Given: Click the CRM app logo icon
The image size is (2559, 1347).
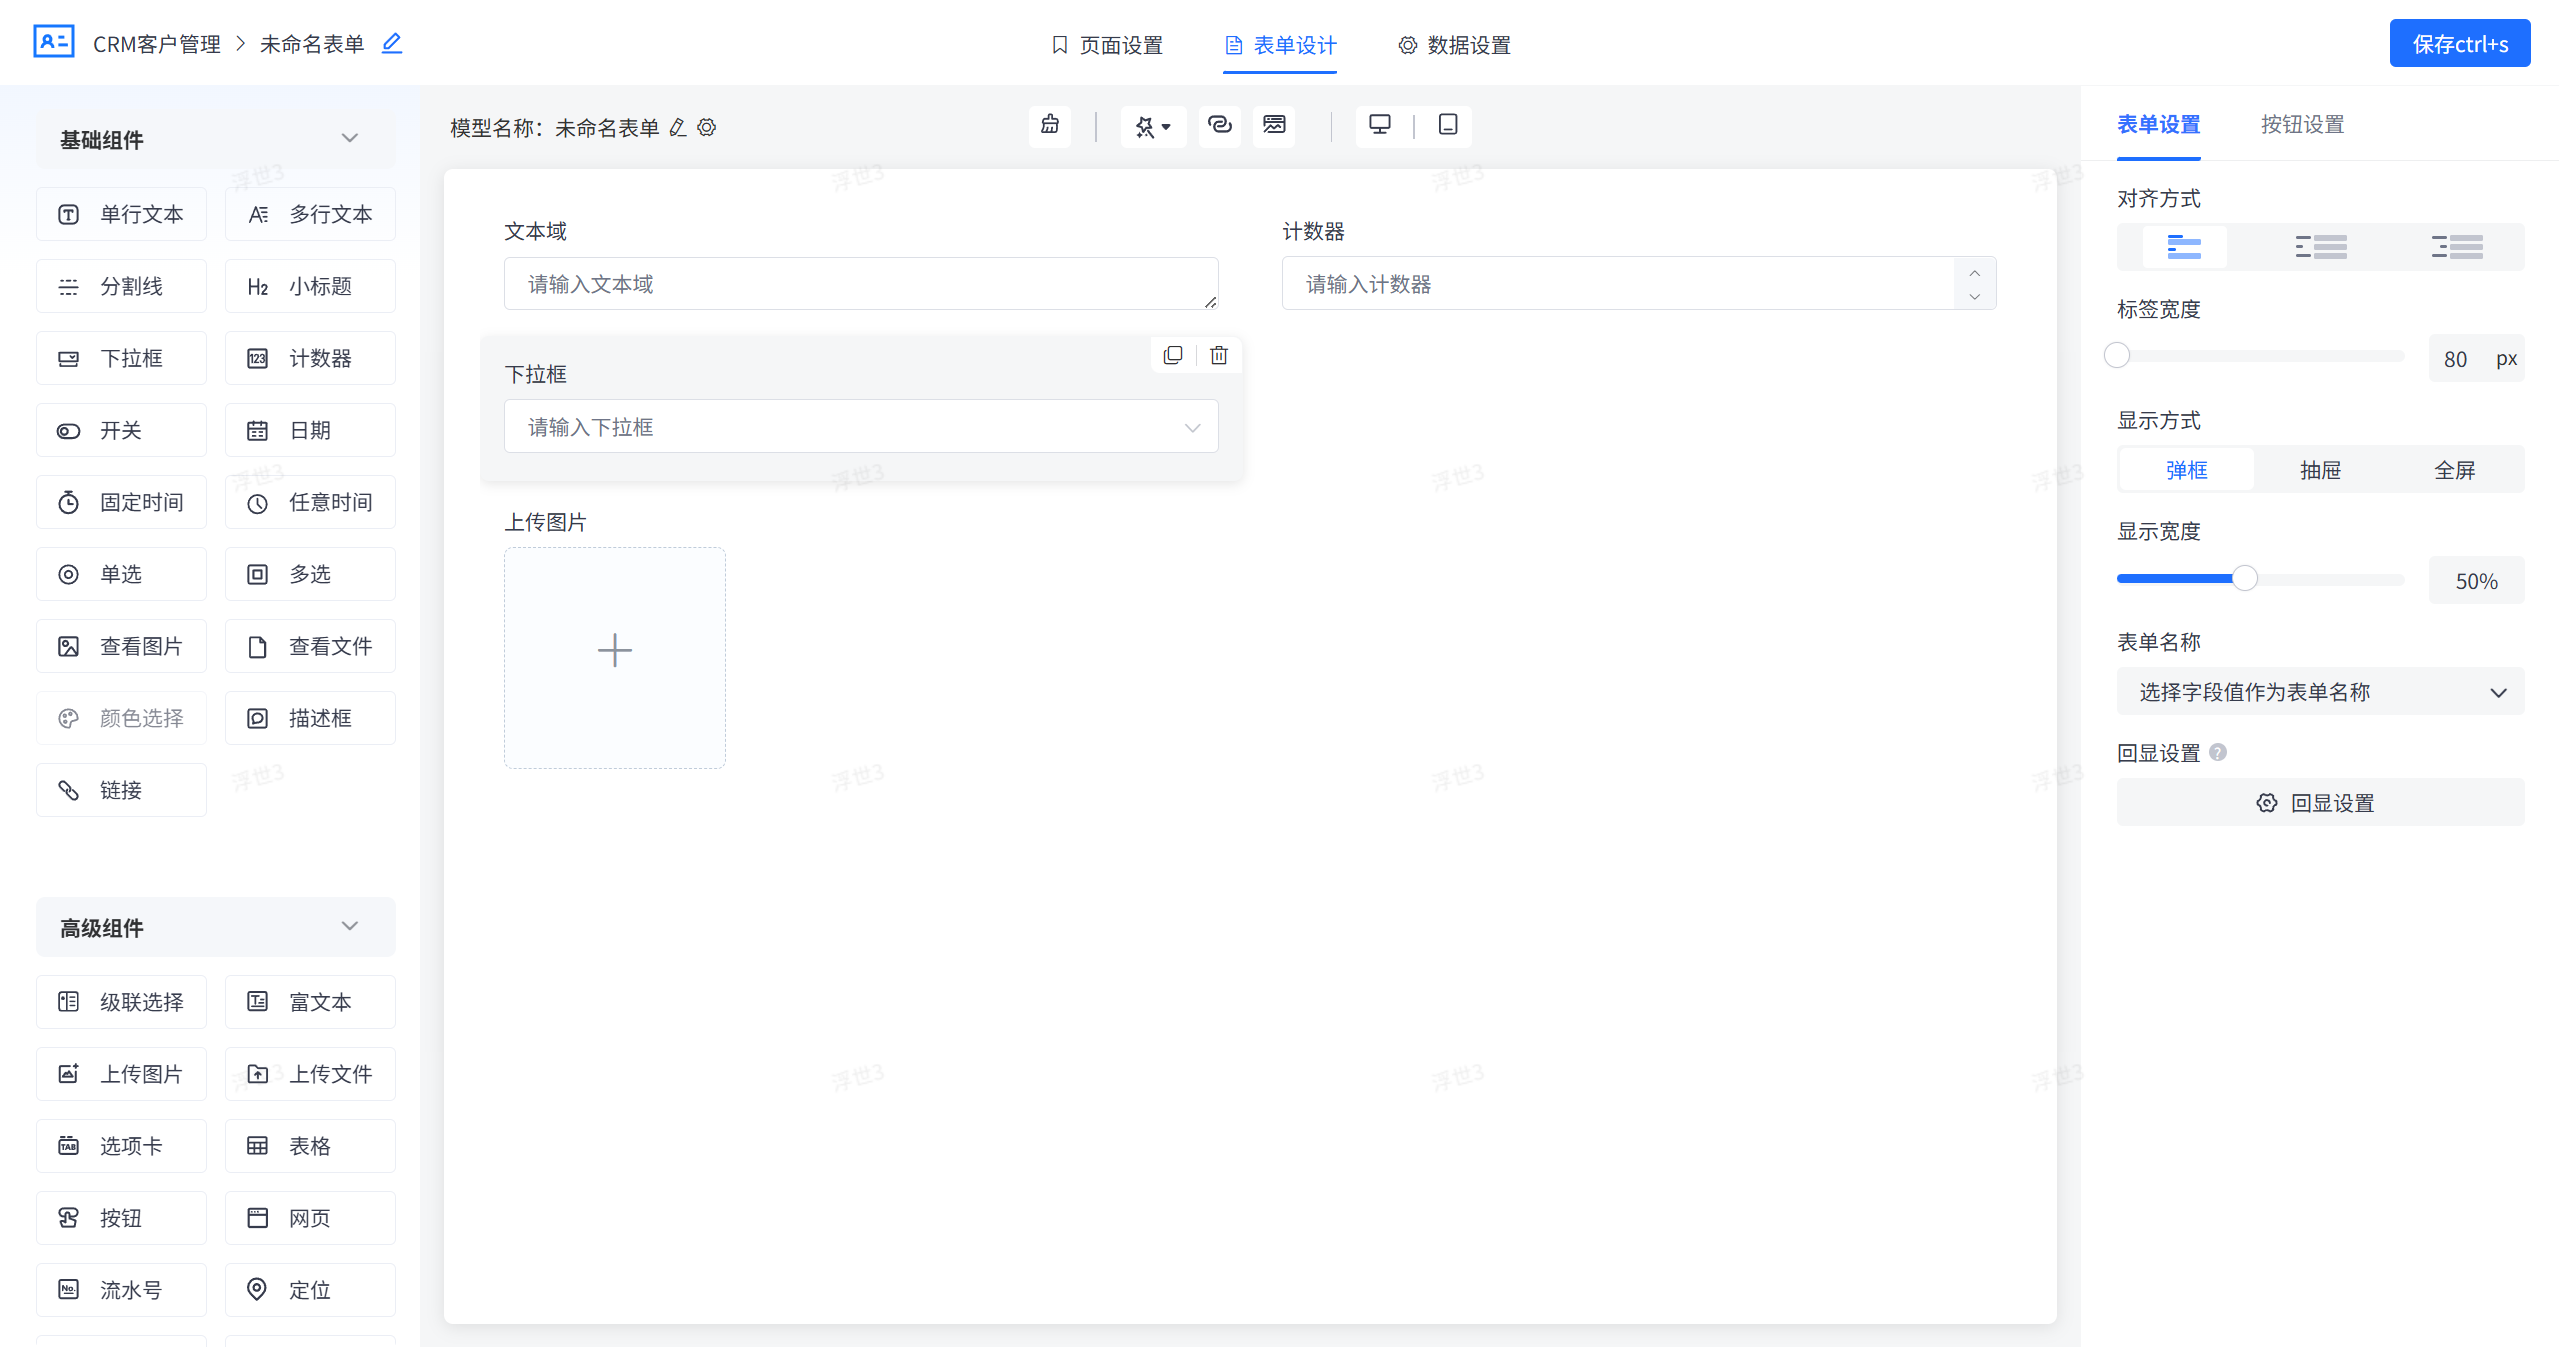Looking at the screenshot, I should coord(54,42).
